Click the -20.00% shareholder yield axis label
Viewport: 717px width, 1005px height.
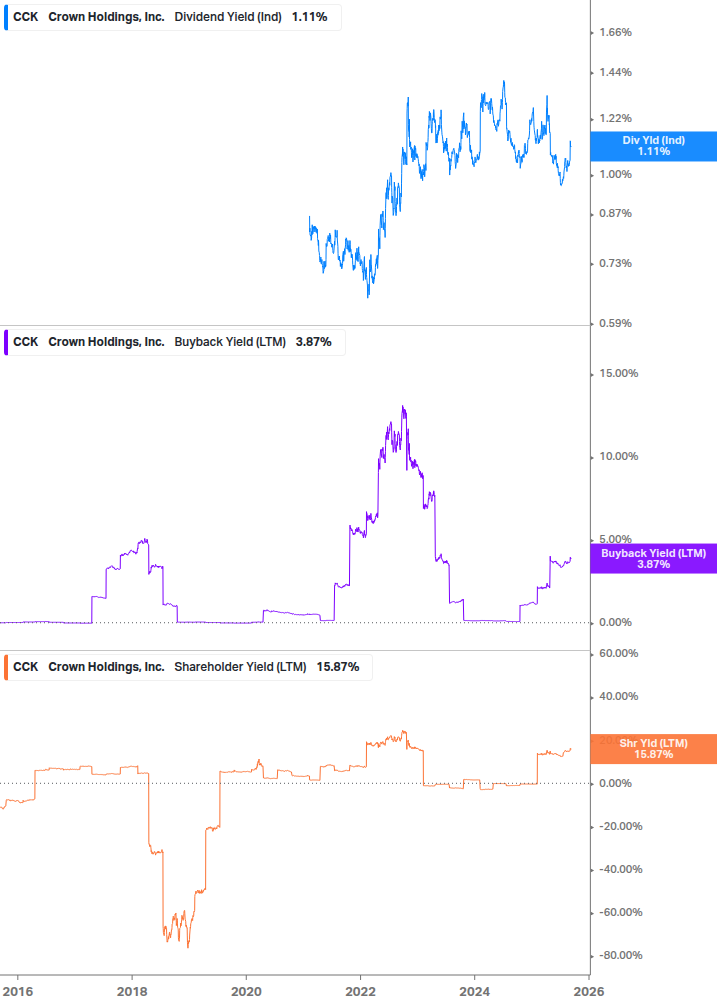click(x=620, y=827)
